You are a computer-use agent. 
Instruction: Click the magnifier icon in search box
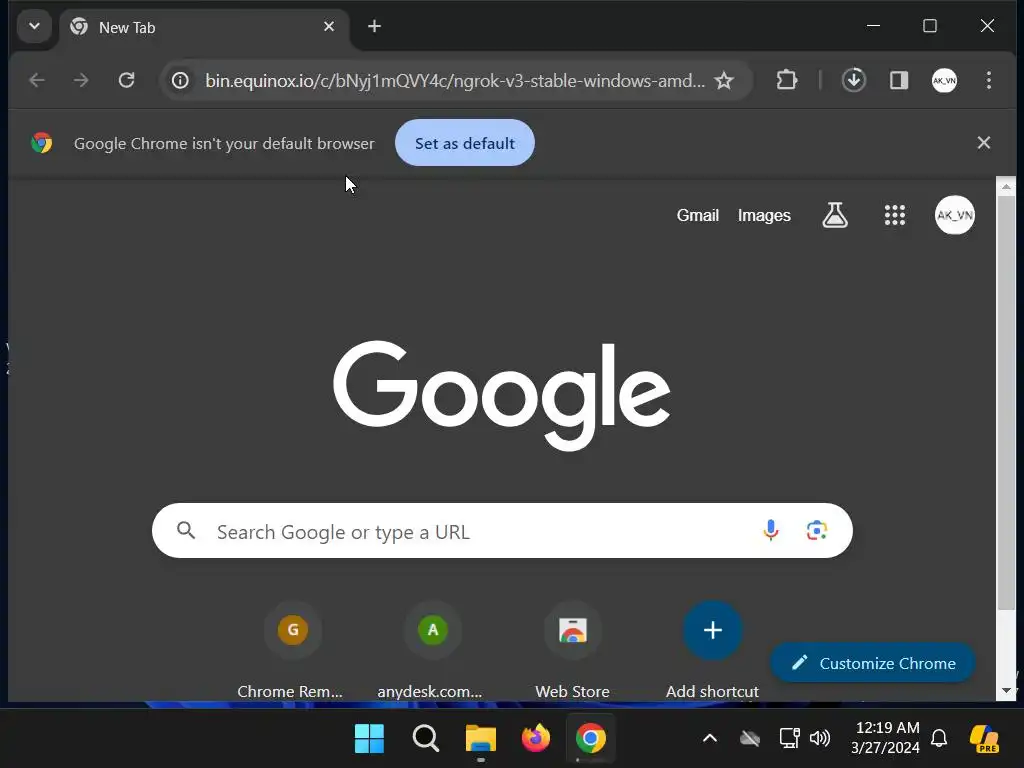186,531
